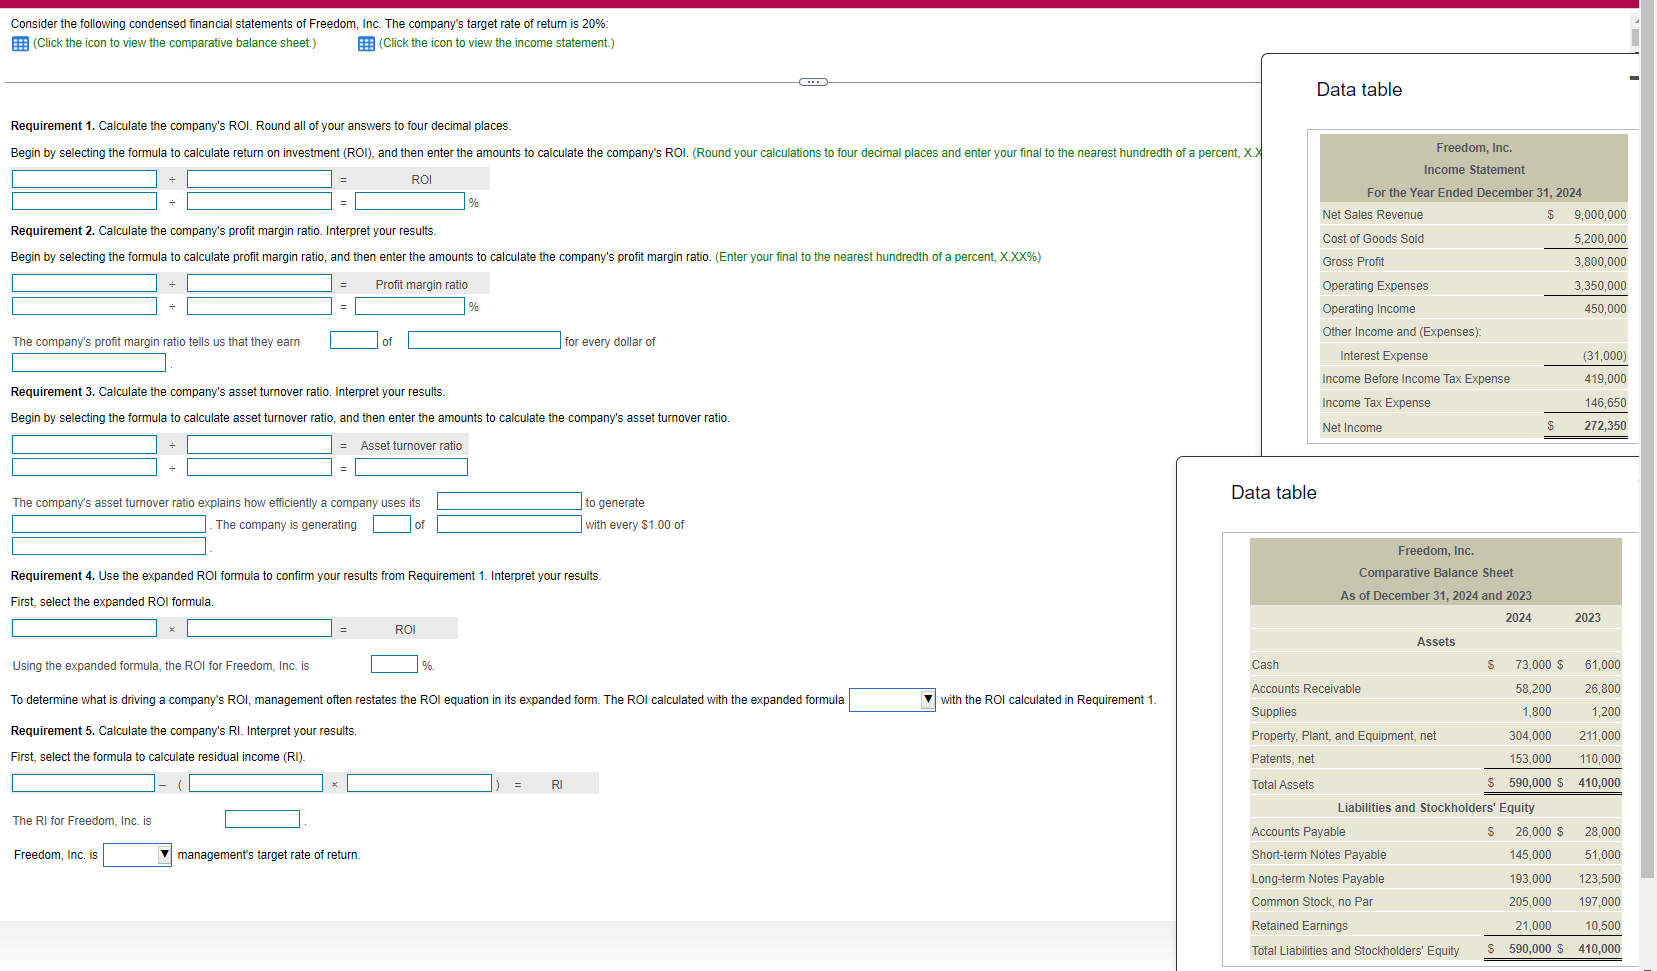Screen dimensions: 1657x971
Task: Click the 'of' amount box in the profit margin sentence
Action: click(x=354, y=340)
